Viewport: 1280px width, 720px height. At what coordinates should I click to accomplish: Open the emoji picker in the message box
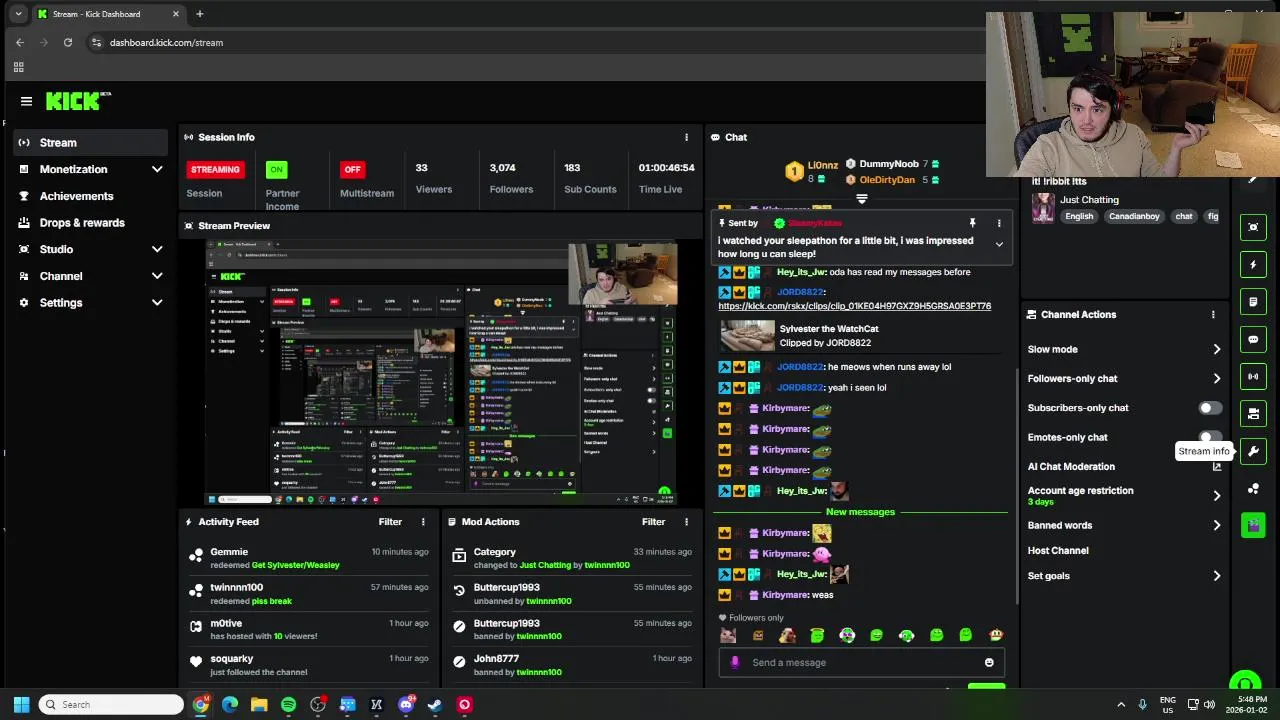tap(989, 662)
